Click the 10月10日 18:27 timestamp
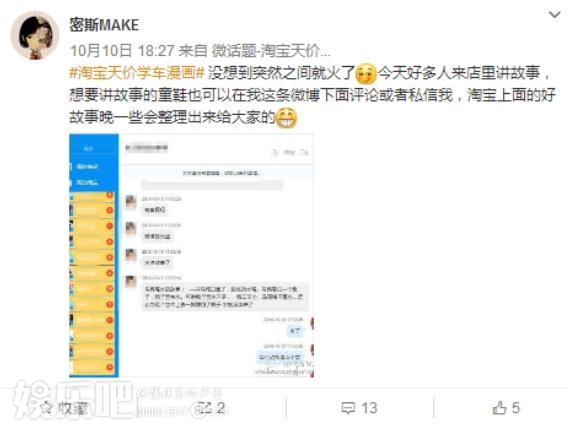This screenshot has width=568, height=433. coord(122,51)
